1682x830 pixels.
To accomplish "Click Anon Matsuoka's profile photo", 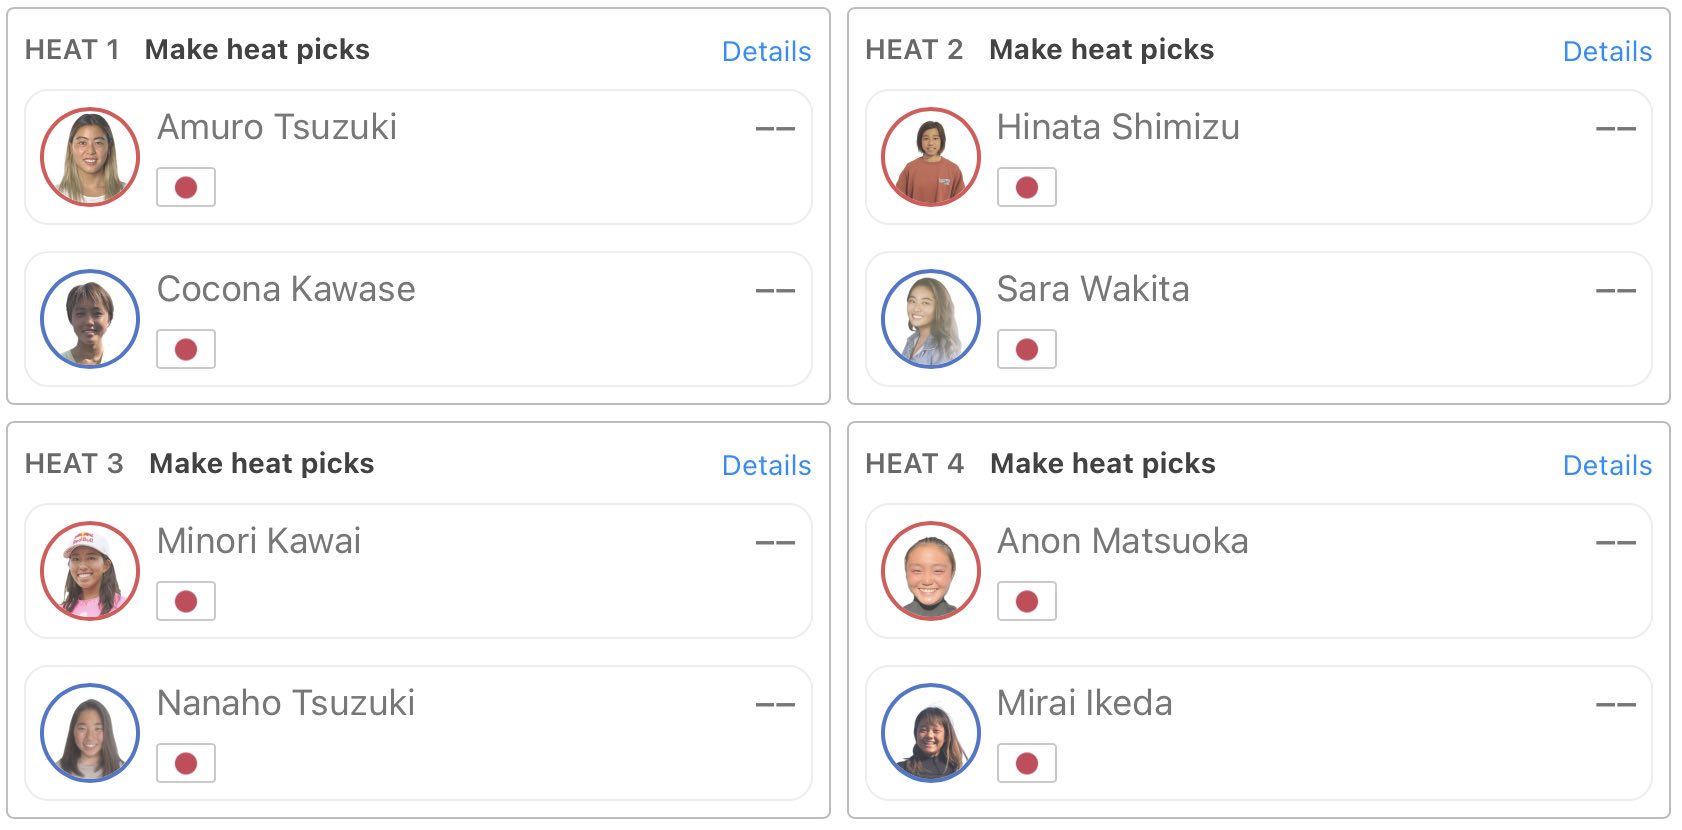I will point(930,571).
